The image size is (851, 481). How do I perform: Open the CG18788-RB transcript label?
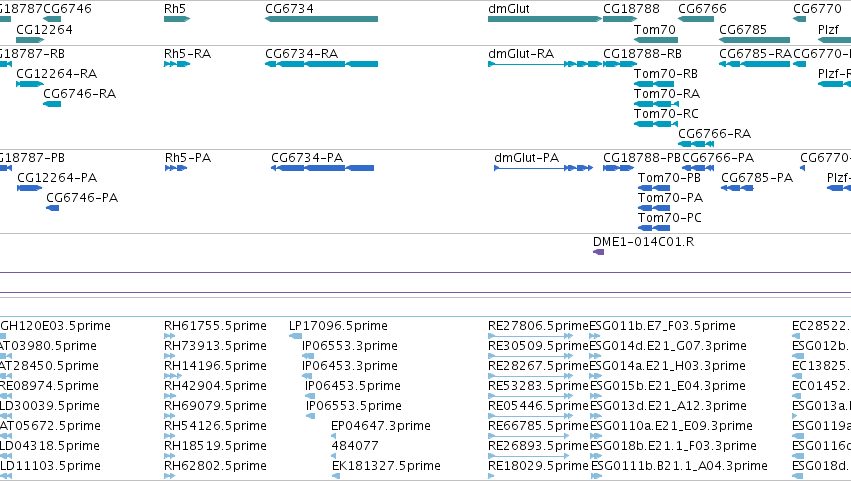[x=642, y=54]
